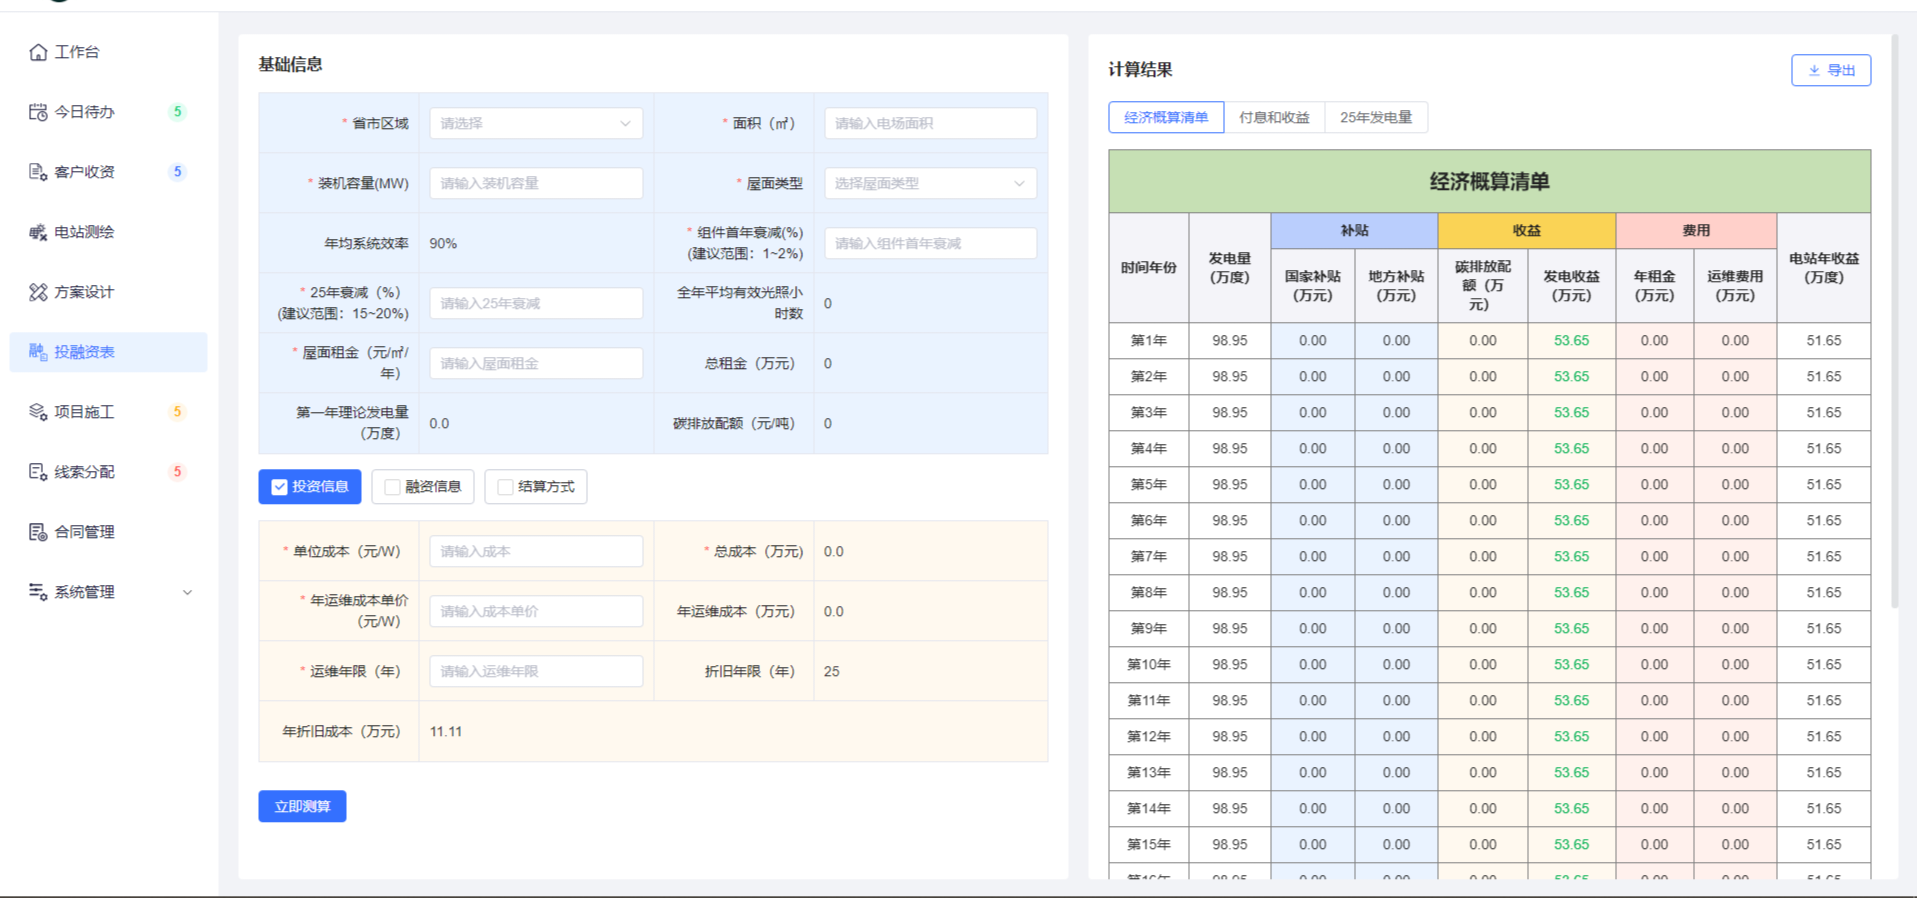Click the 费用 column group header
The height and width of the screenshot is (898, 1917).
pyautogui.click(x=1696, y=231)
